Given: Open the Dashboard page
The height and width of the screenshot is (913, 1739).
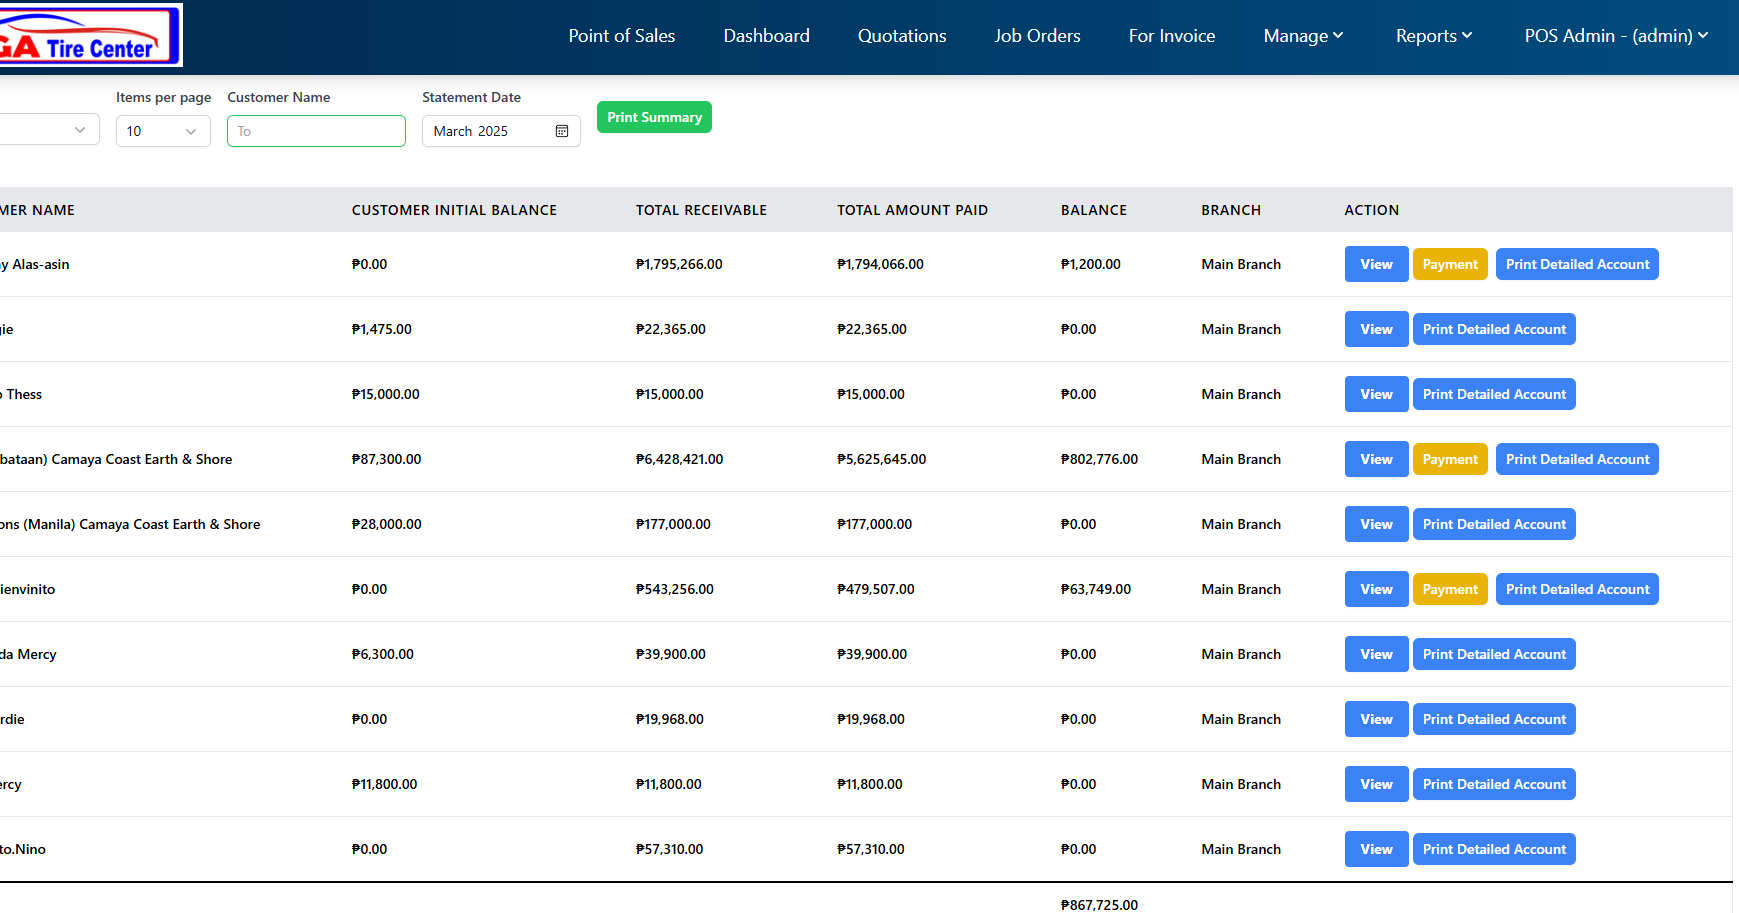Looking at the screenshot, I should (x=766, y=36).
